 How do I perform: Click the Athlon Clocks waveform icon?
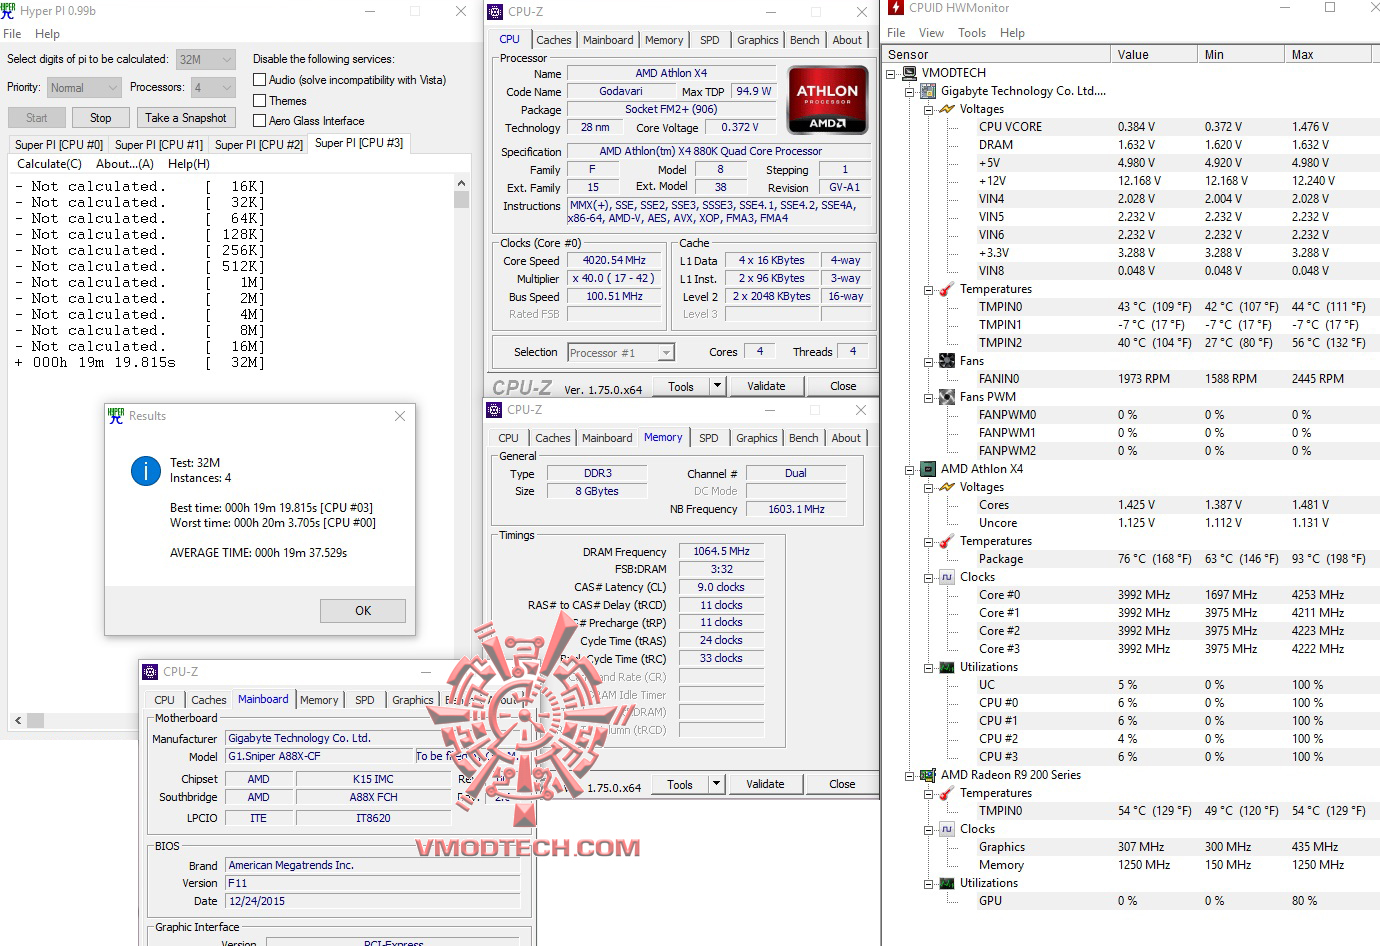tap(947, 577)
